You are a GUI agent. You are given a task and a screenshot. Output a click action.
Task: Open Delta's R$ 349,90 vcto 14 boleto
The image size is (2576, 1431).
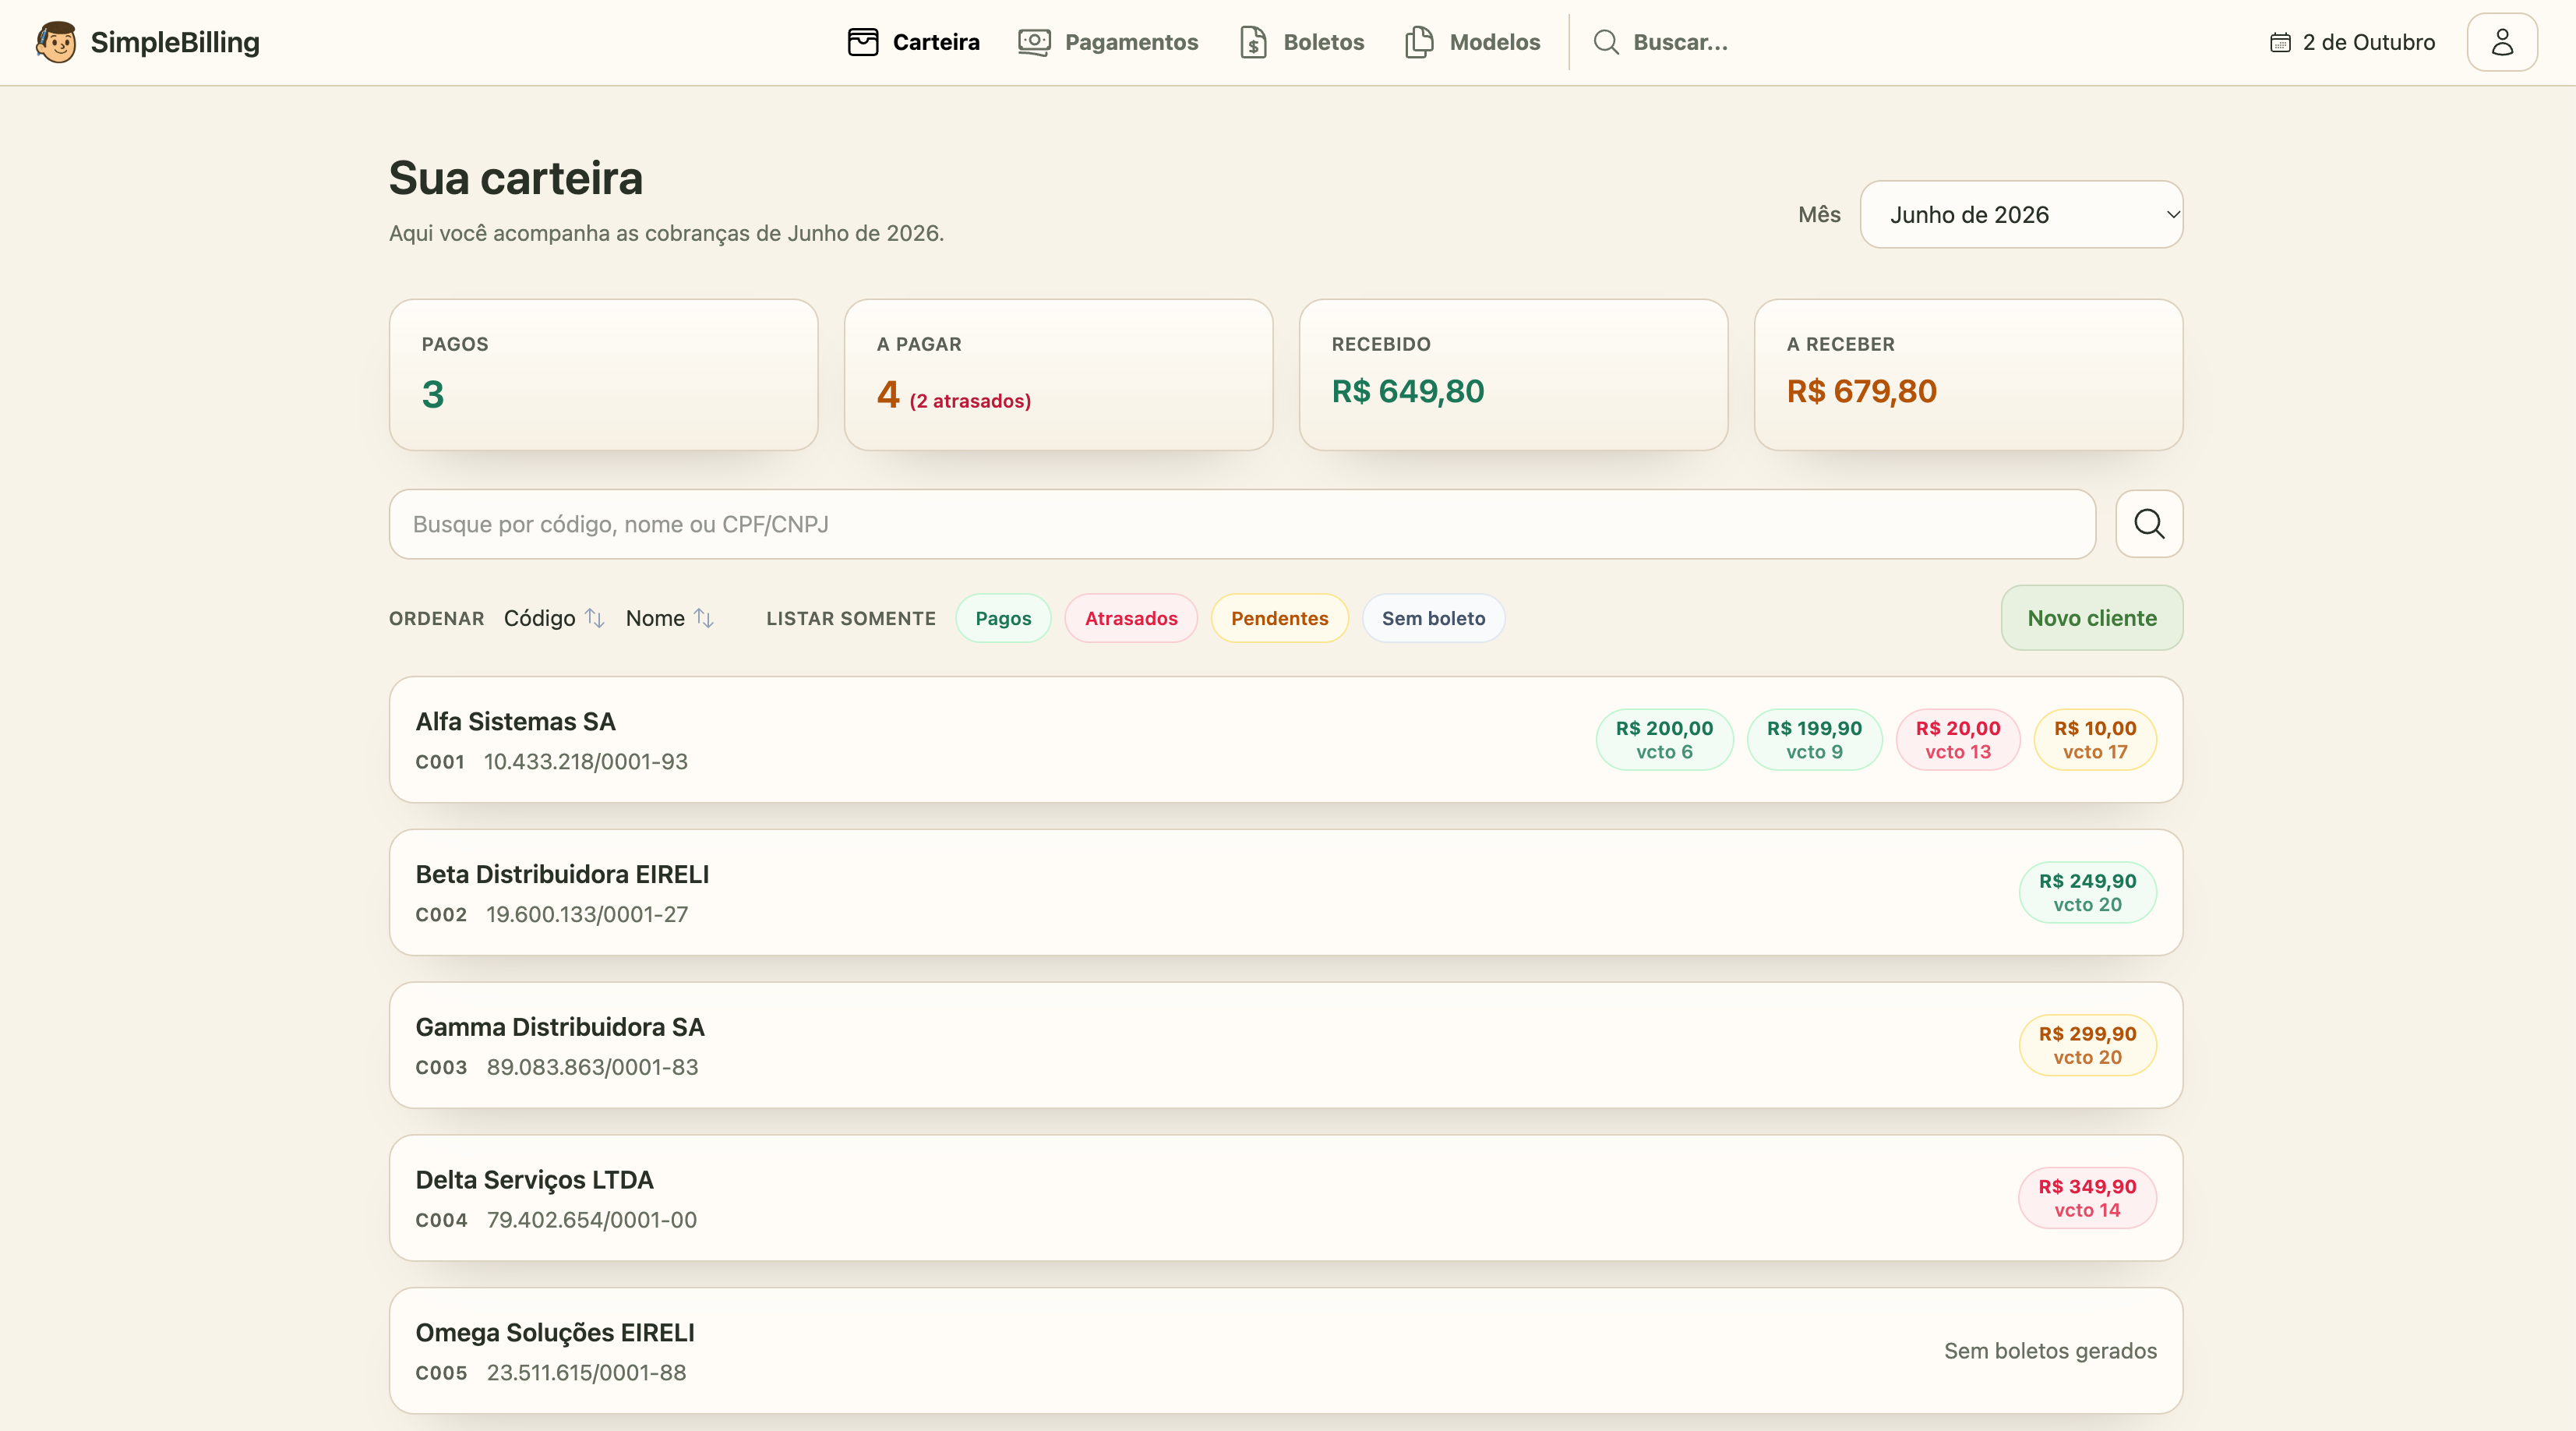tap(2087, 1198)
